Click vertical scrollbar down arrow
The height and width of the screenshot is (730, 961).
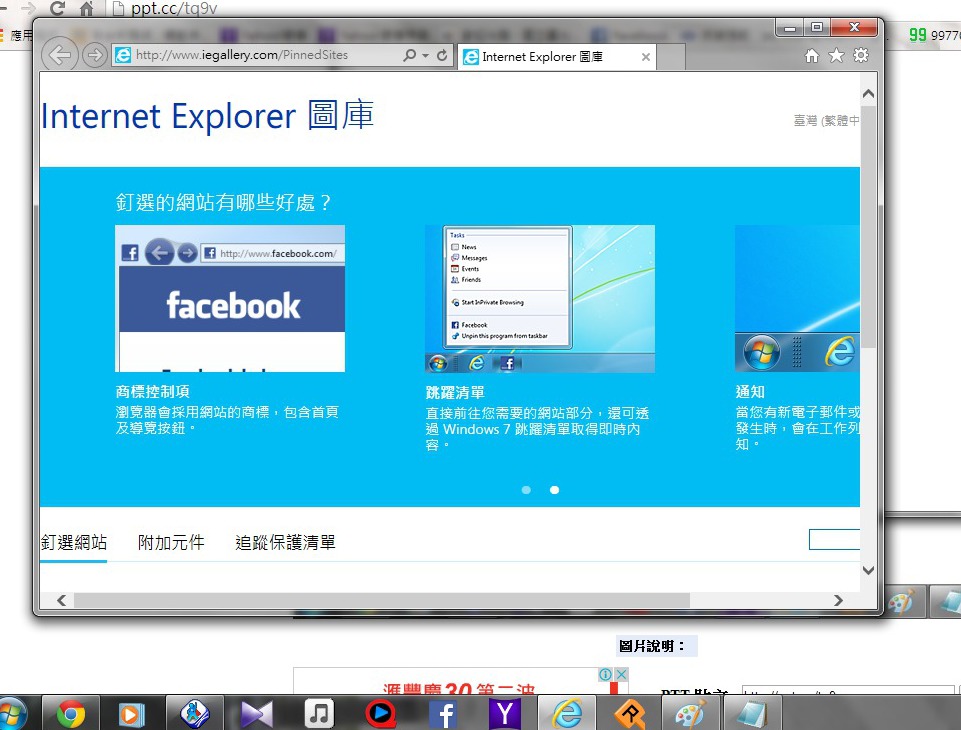tap(868, 570)
